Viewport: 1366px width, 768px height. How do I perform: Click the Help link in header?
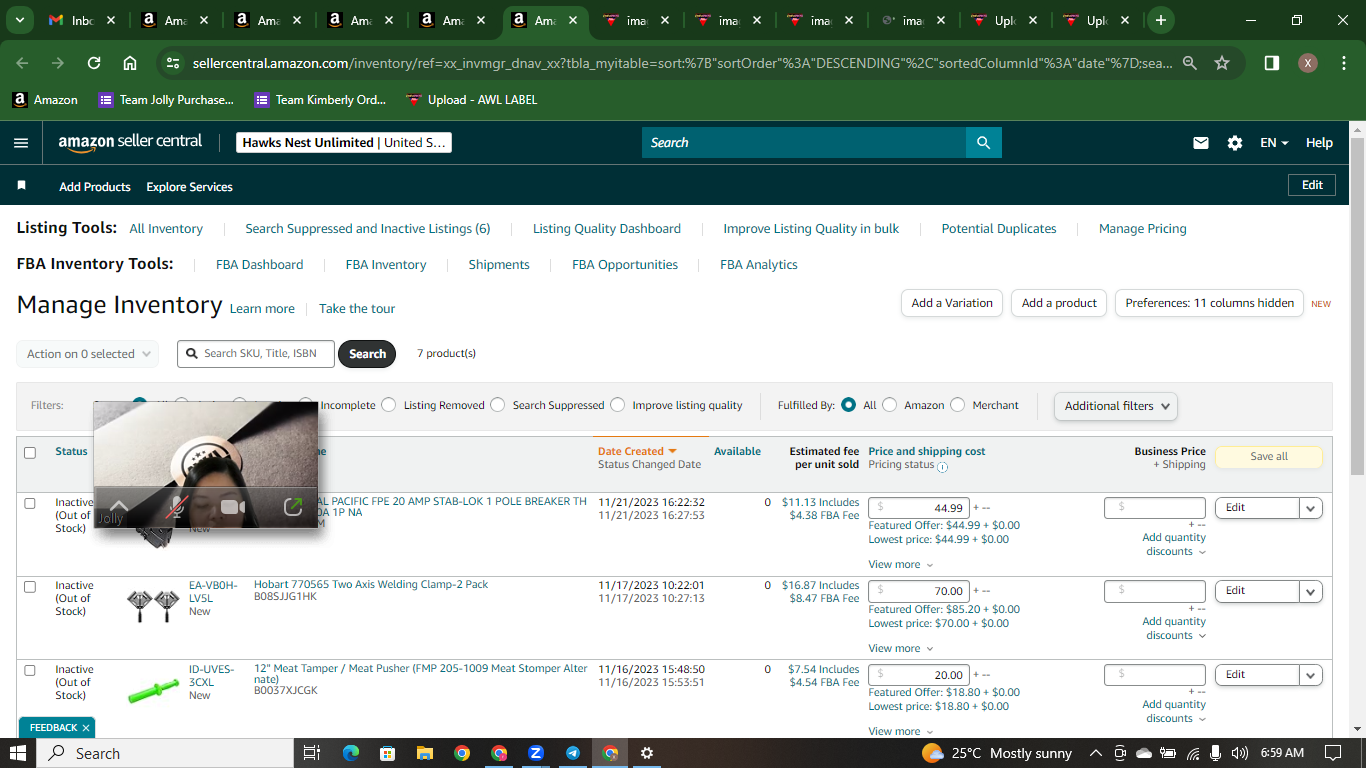[1319, 143]
